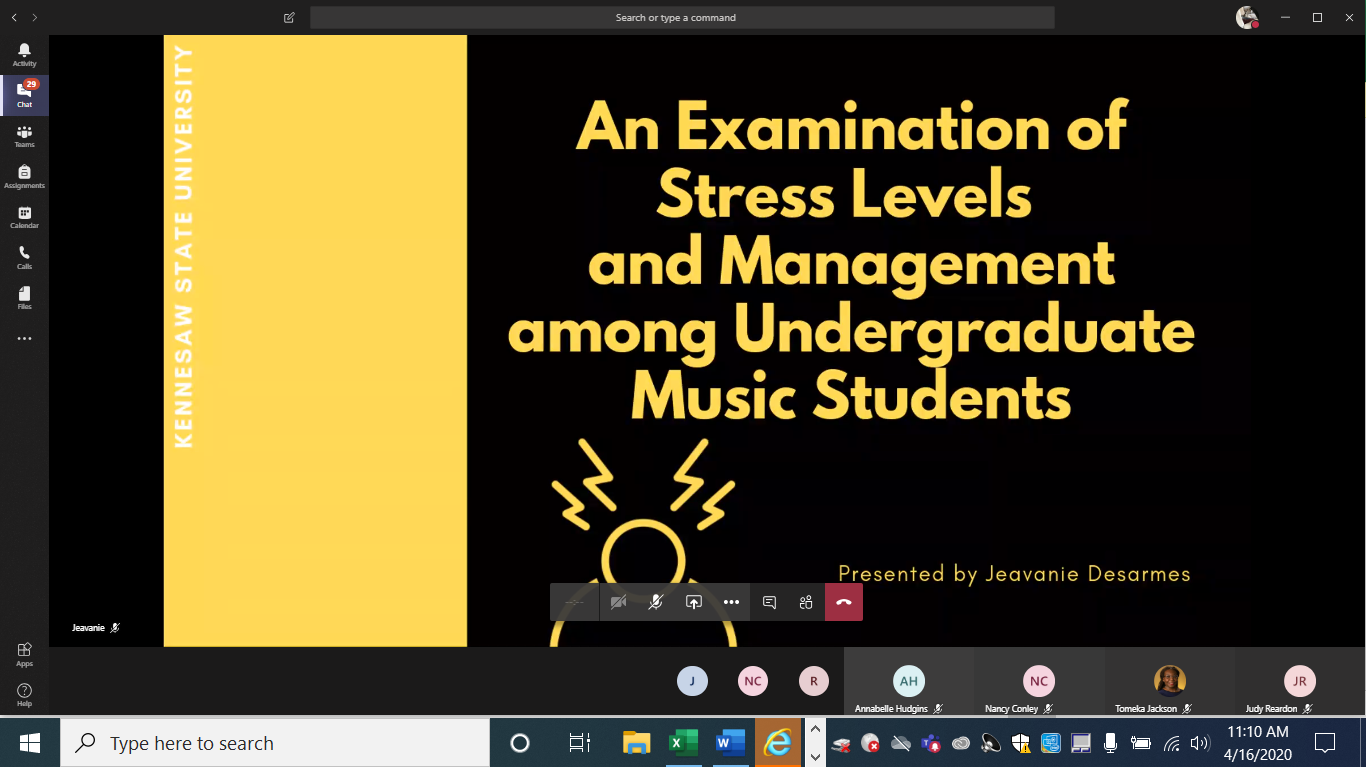1366x767 pixels.
Task: Toggle the camera on in call controls
Action: point(618,602)
